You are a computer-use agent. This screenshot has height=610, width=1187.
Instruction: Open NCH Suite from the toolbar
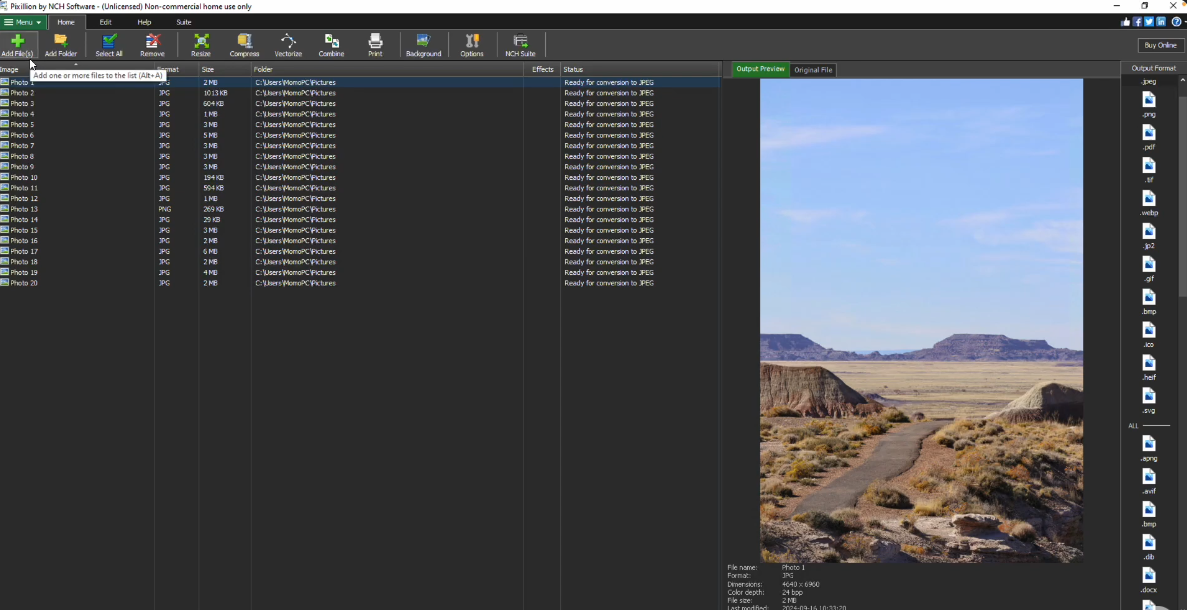pyautogui.click(x=520, y=45)
